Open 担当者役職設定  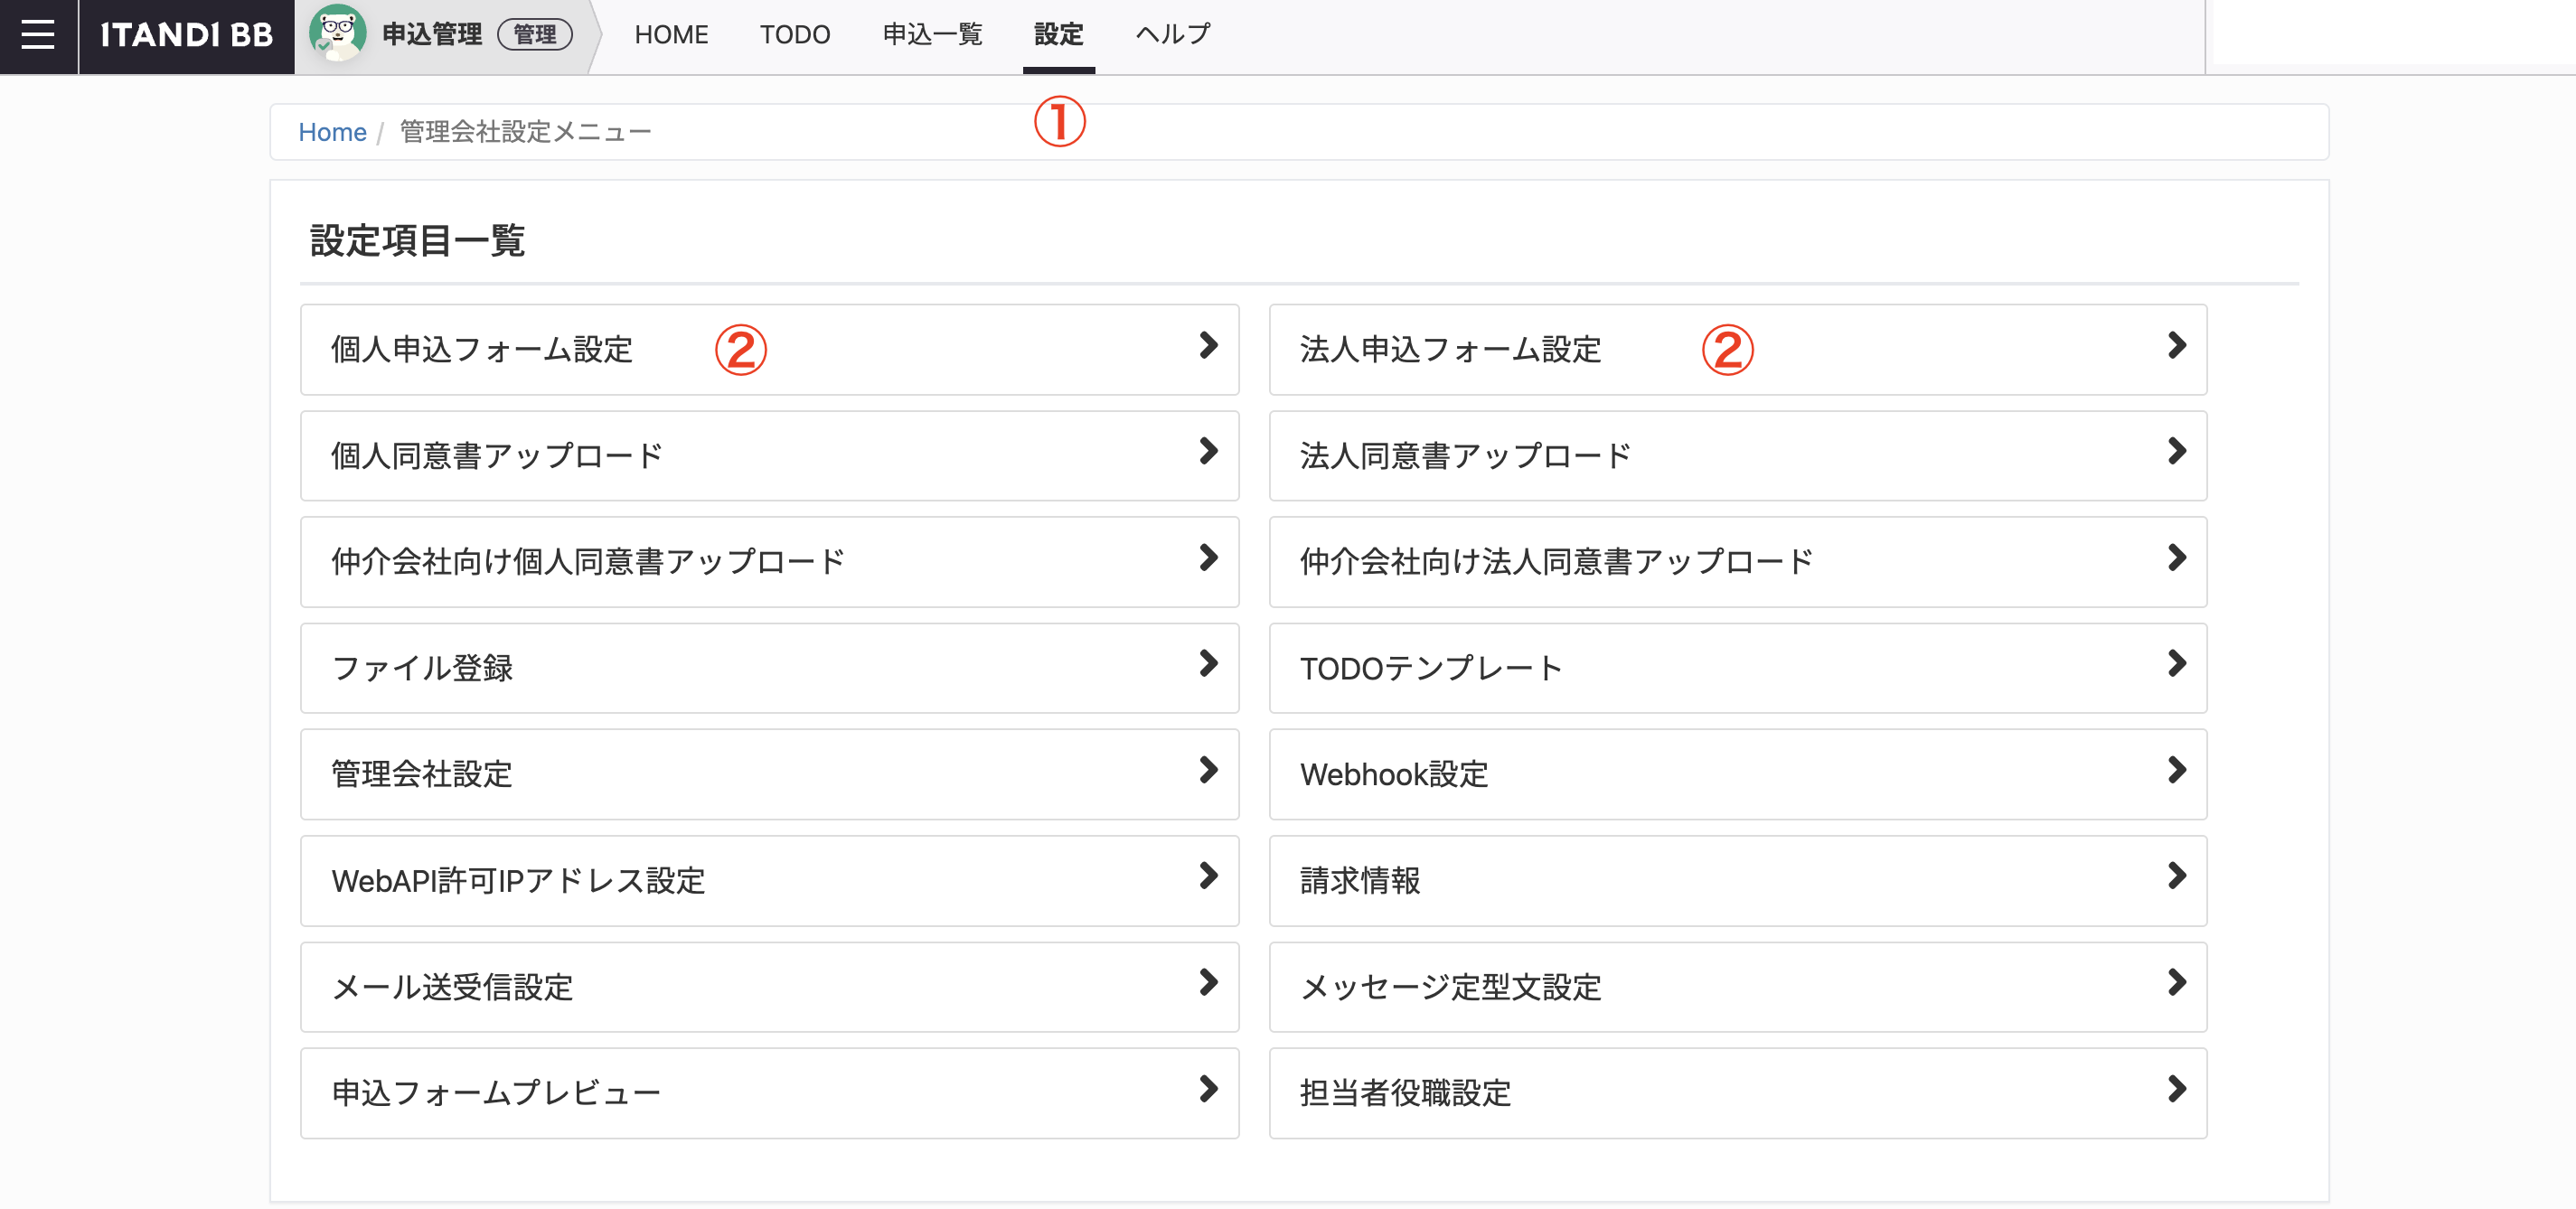click(1738, 1092)
